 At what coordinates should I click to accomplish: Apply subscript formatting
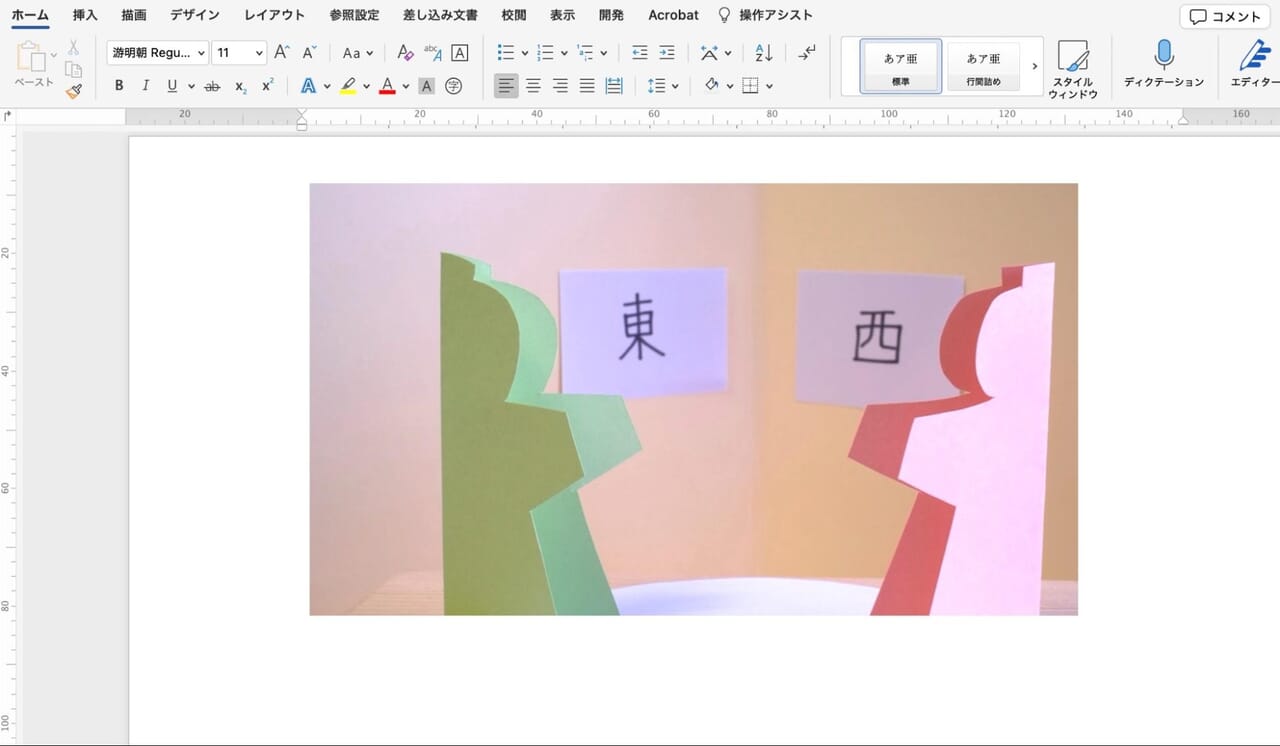(x=239, y=85)
